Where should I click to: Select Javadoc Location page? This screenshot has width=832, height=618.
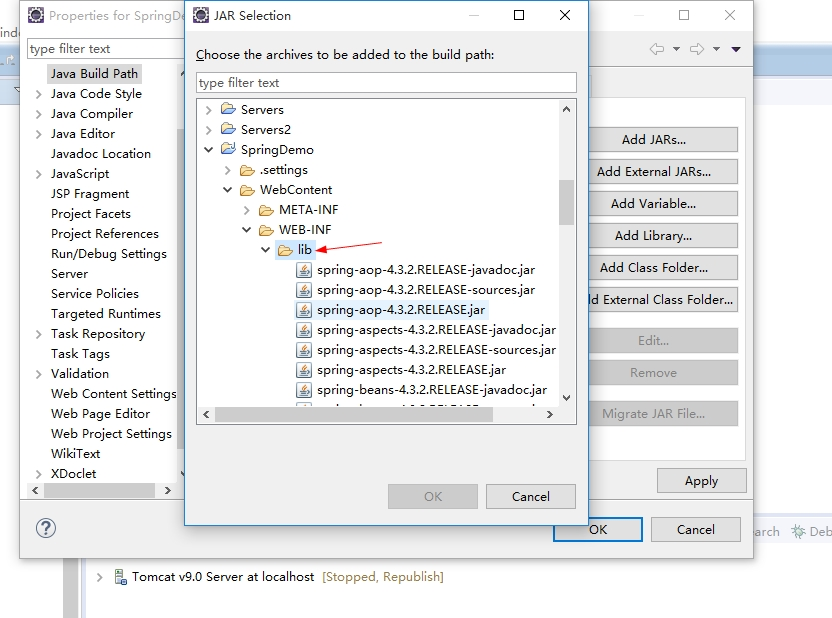[x=101, y=154]
